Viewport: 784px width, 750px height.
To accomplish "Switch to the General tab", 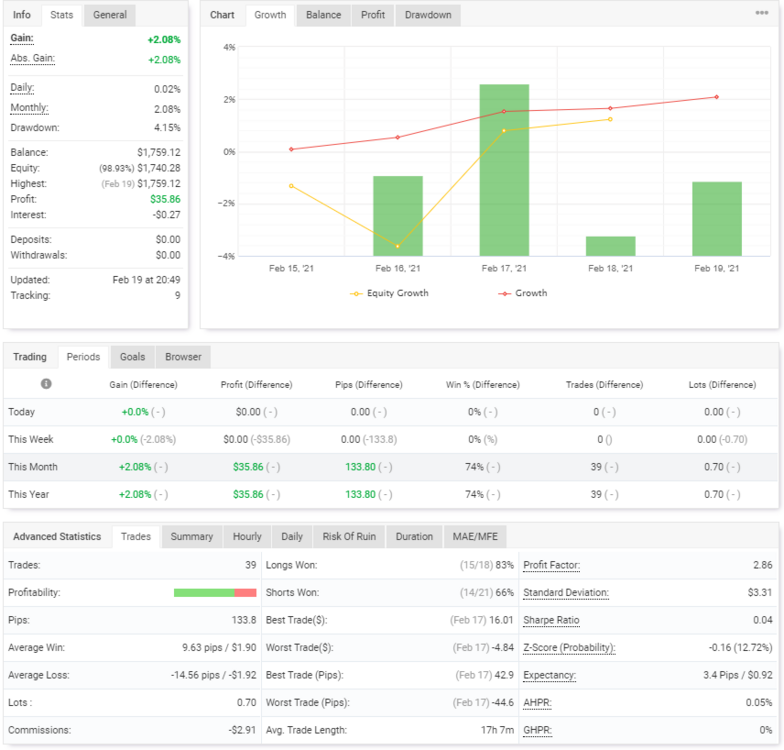I will 110,15.
